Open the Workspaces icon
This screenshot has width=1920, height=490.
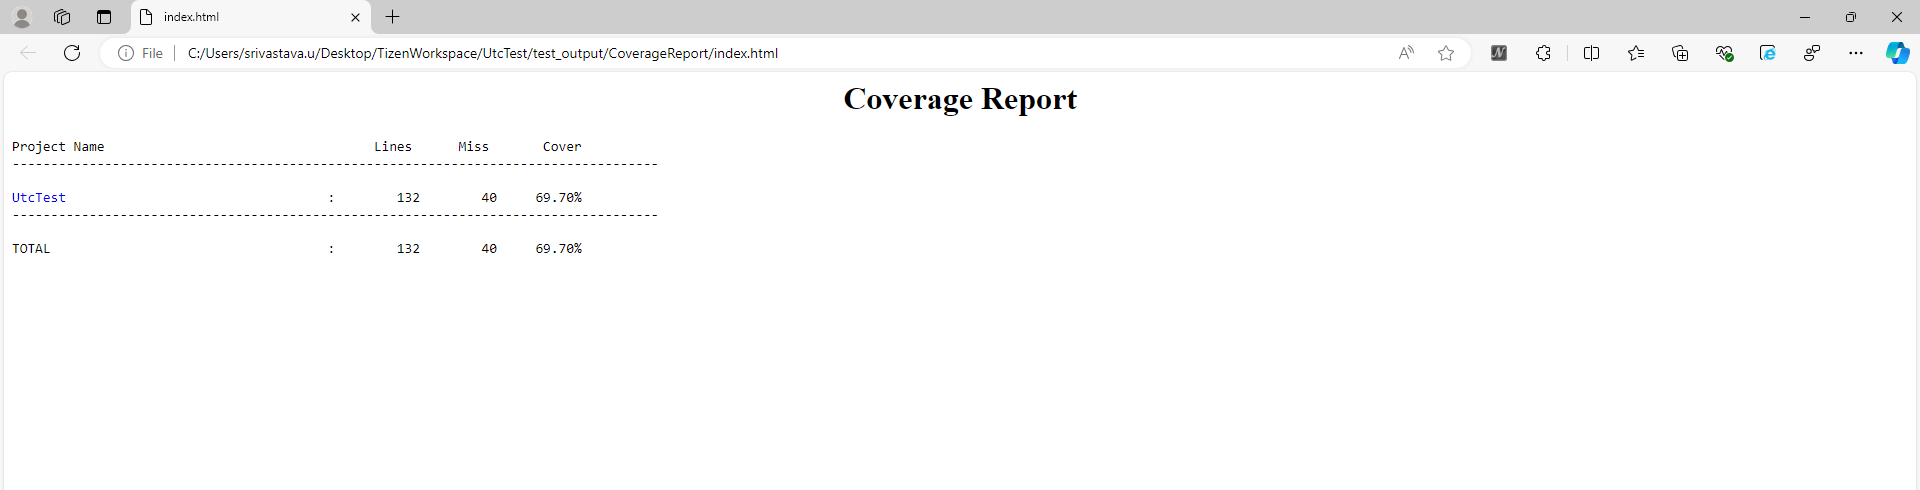tap(62, 17)
